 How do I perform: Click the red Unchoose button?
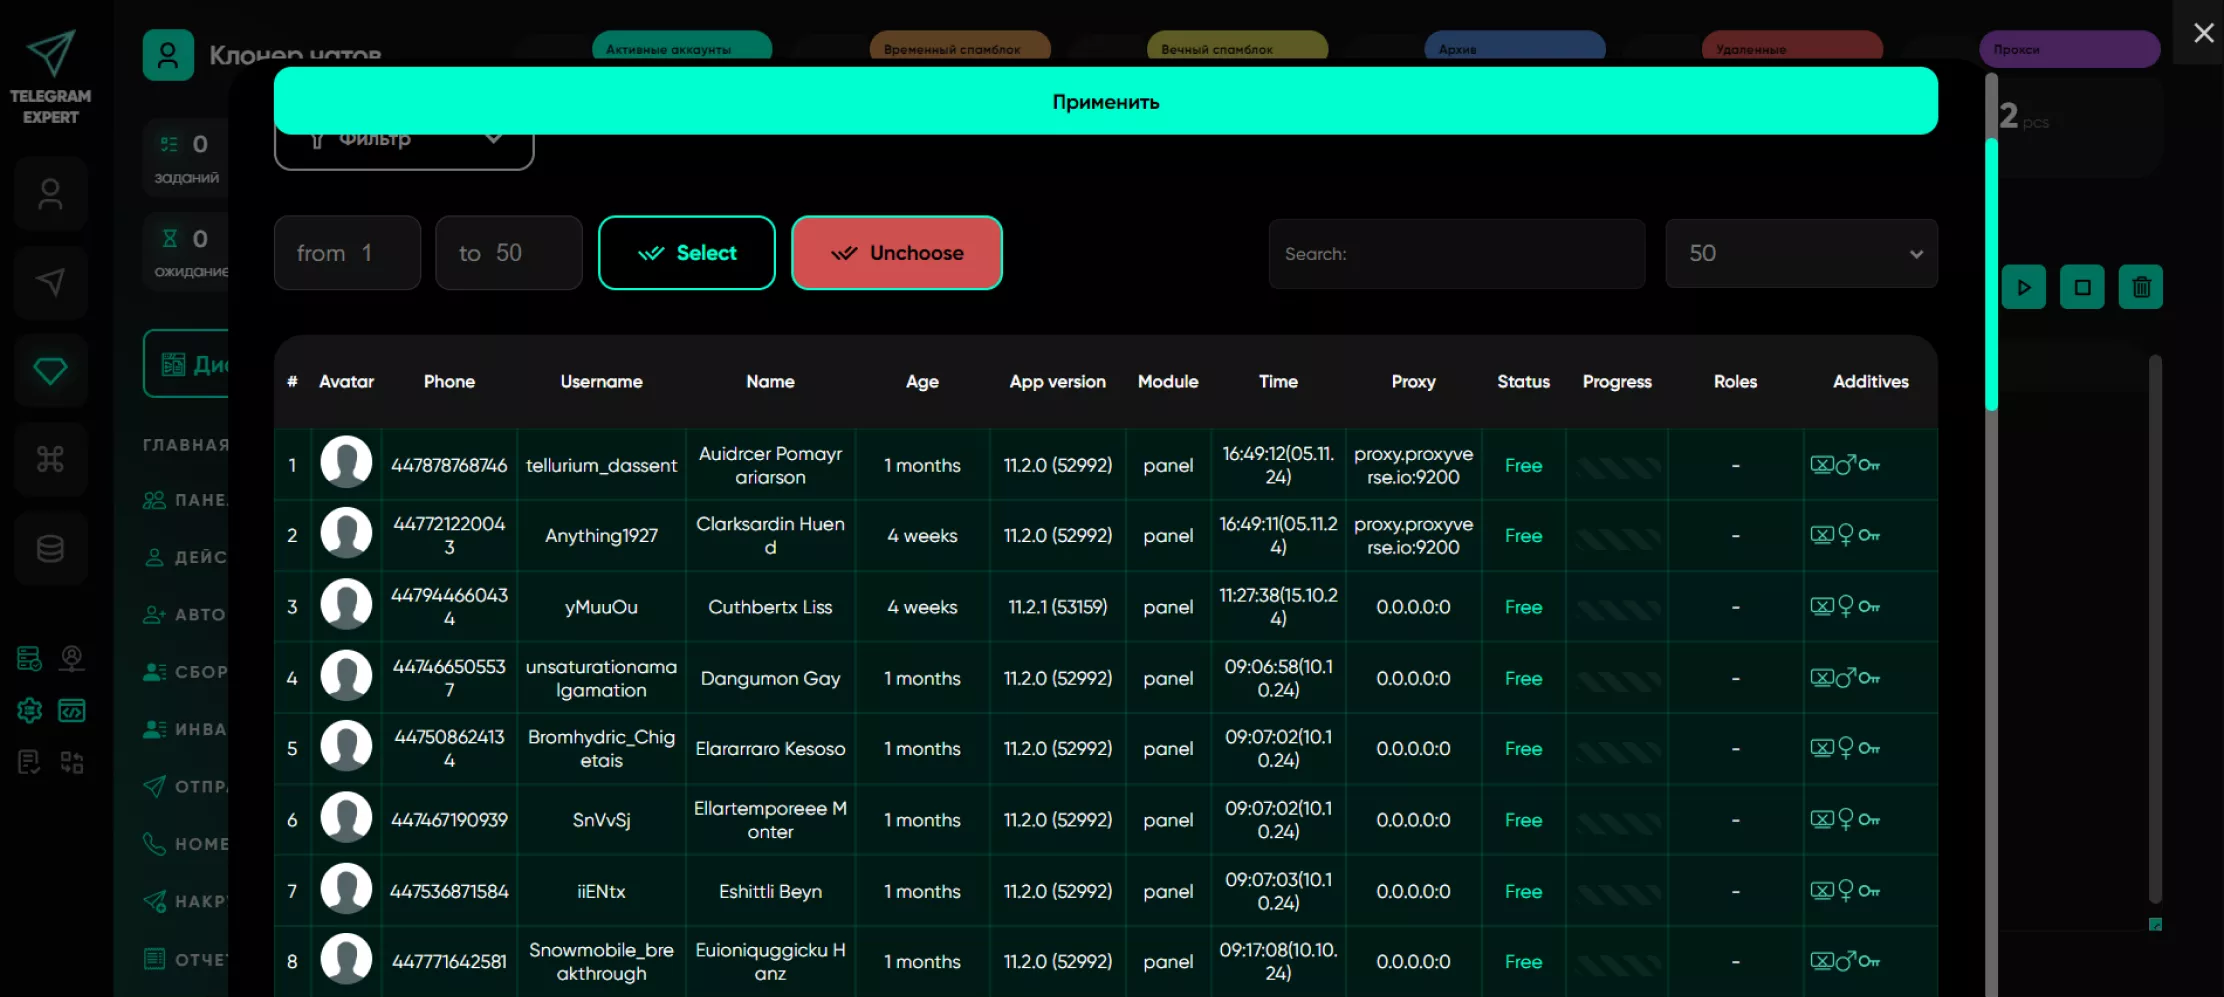(x=897, y=253)
